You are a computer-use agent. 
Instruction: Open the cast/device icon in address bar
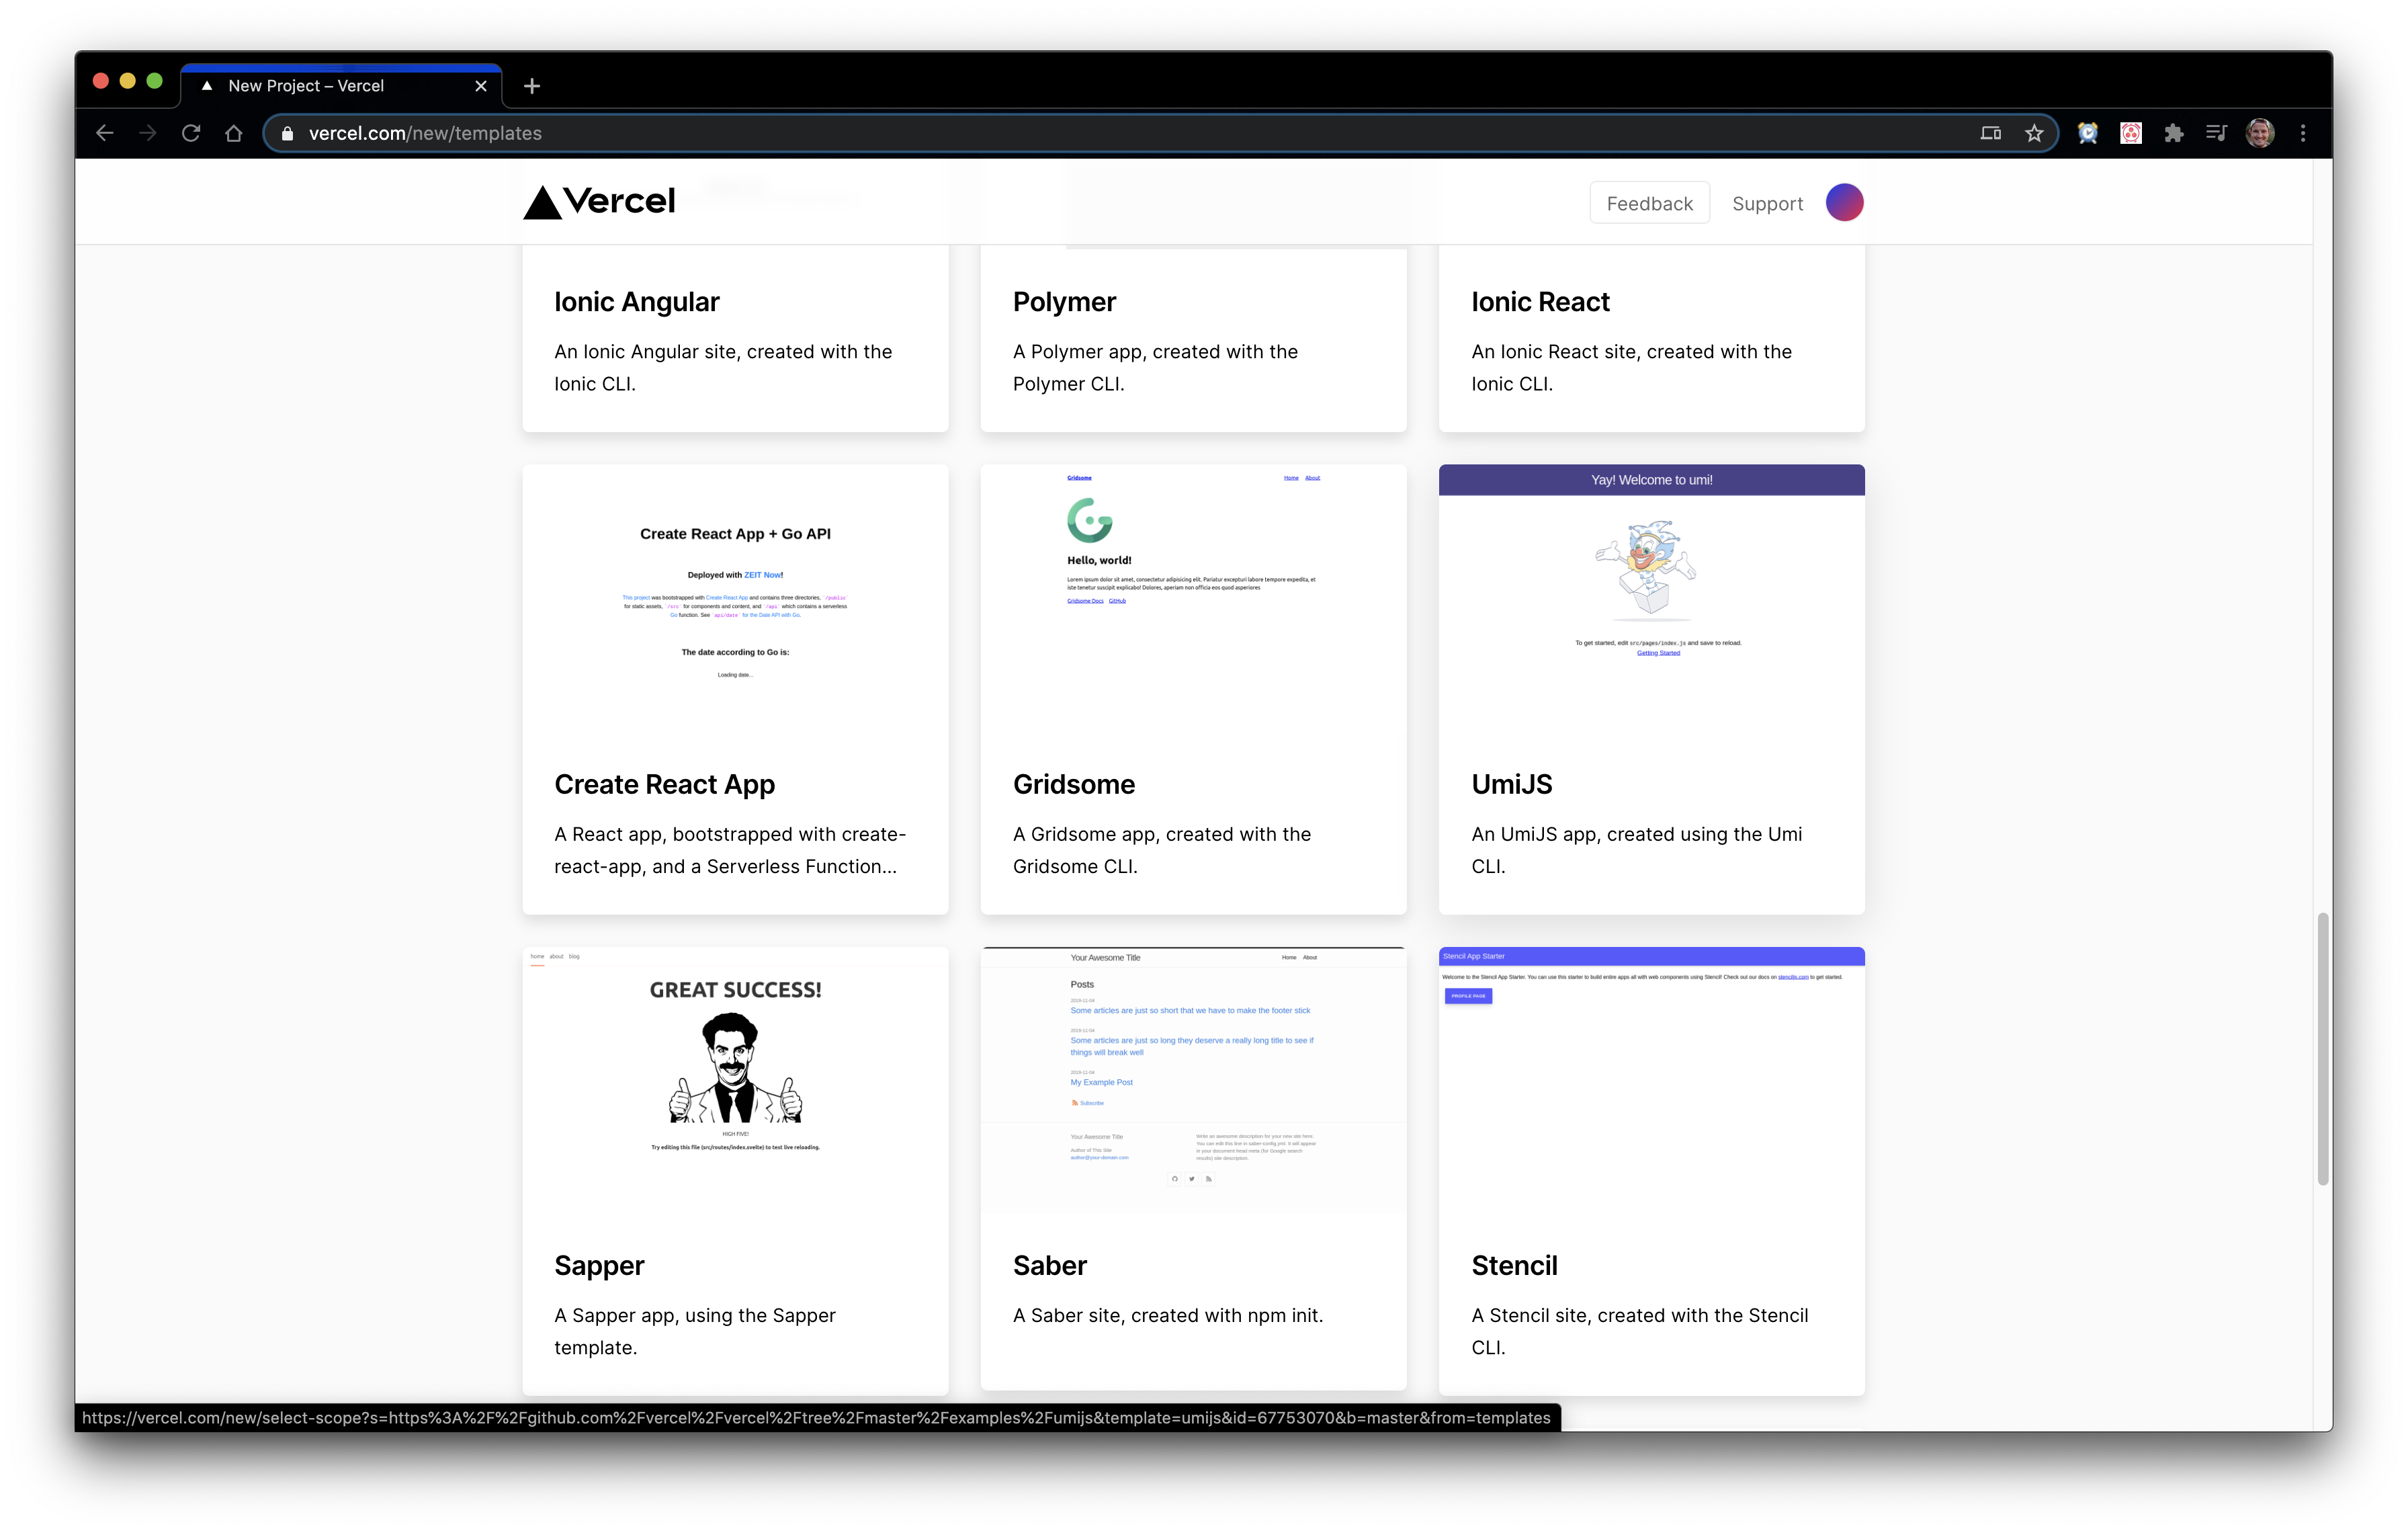click(x=1990, y=133)
